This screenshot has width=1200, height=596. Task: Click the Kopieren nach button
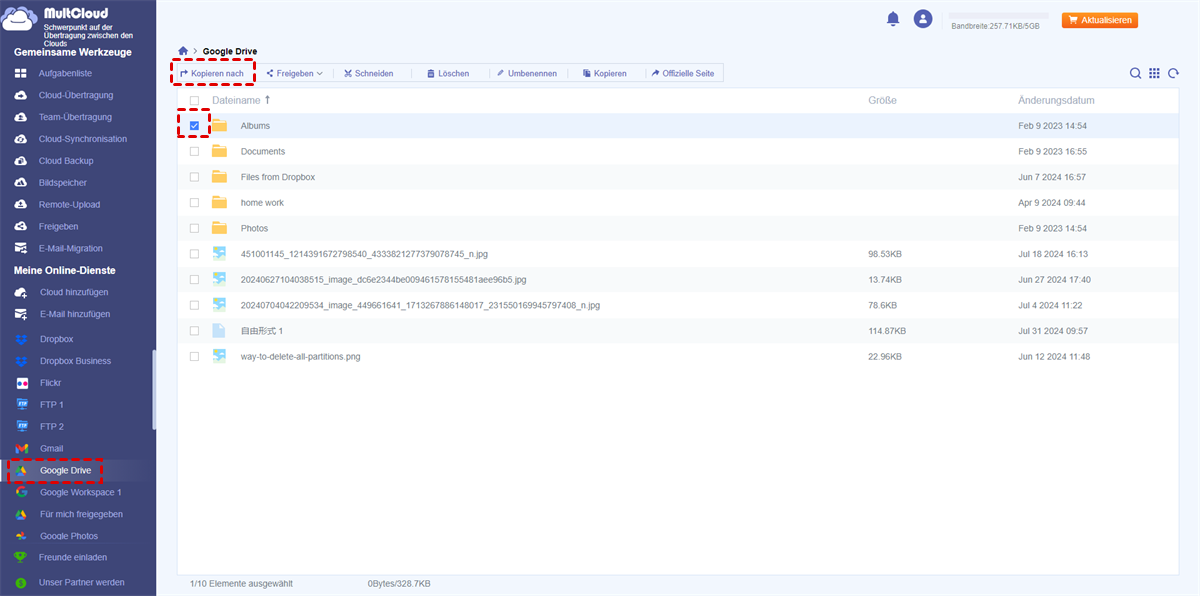click(211, 73)
